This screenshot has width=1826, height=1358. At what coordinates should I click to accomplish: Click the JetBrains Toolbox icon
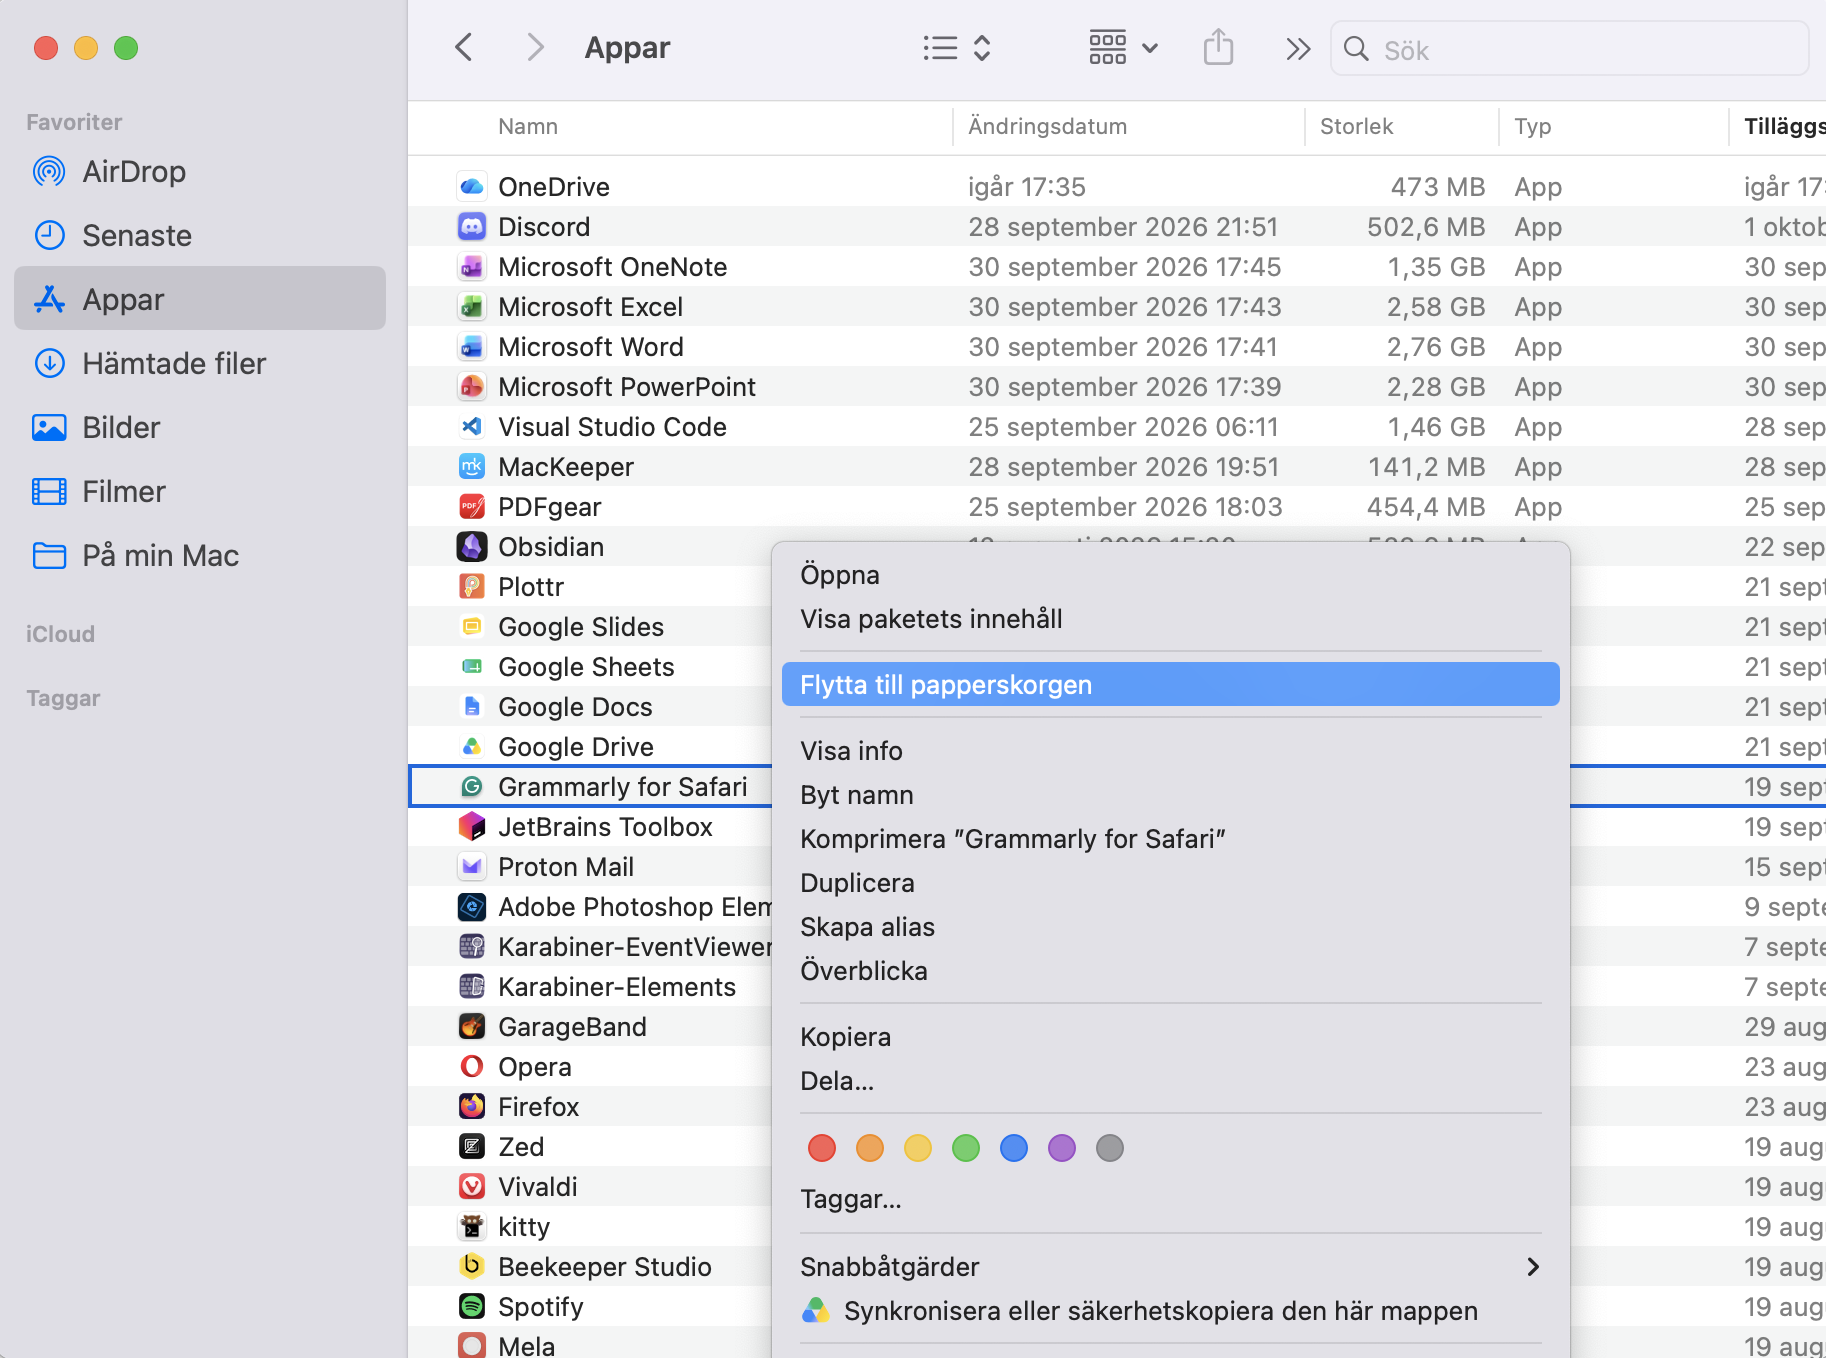tap(472, 827)
